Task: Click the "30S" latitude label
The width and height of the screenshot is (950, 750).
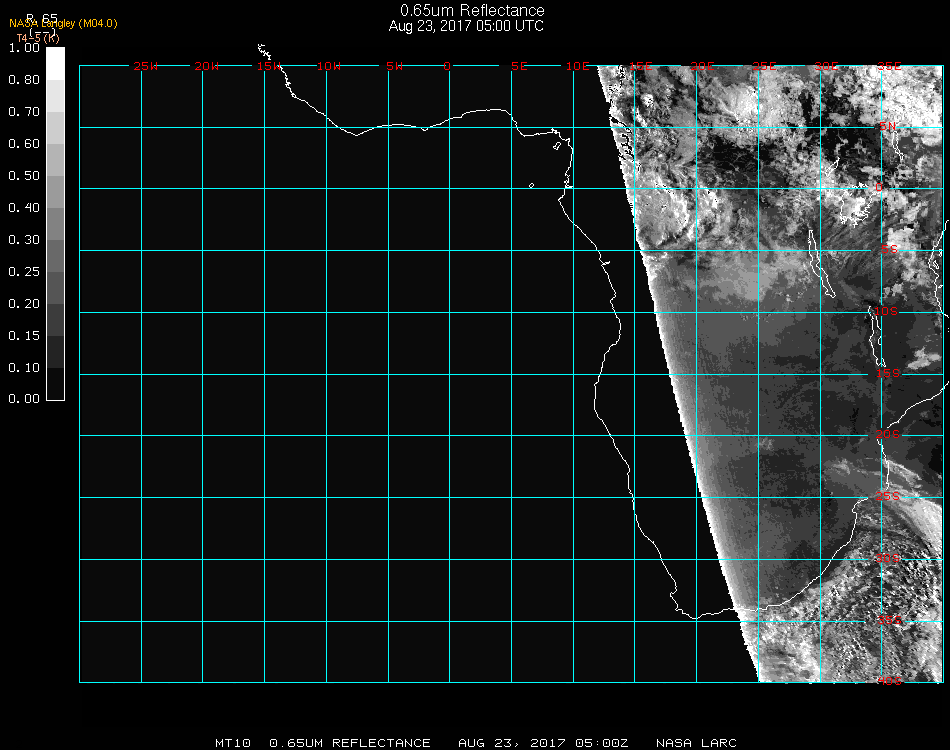Action: (x=888, y=558)
